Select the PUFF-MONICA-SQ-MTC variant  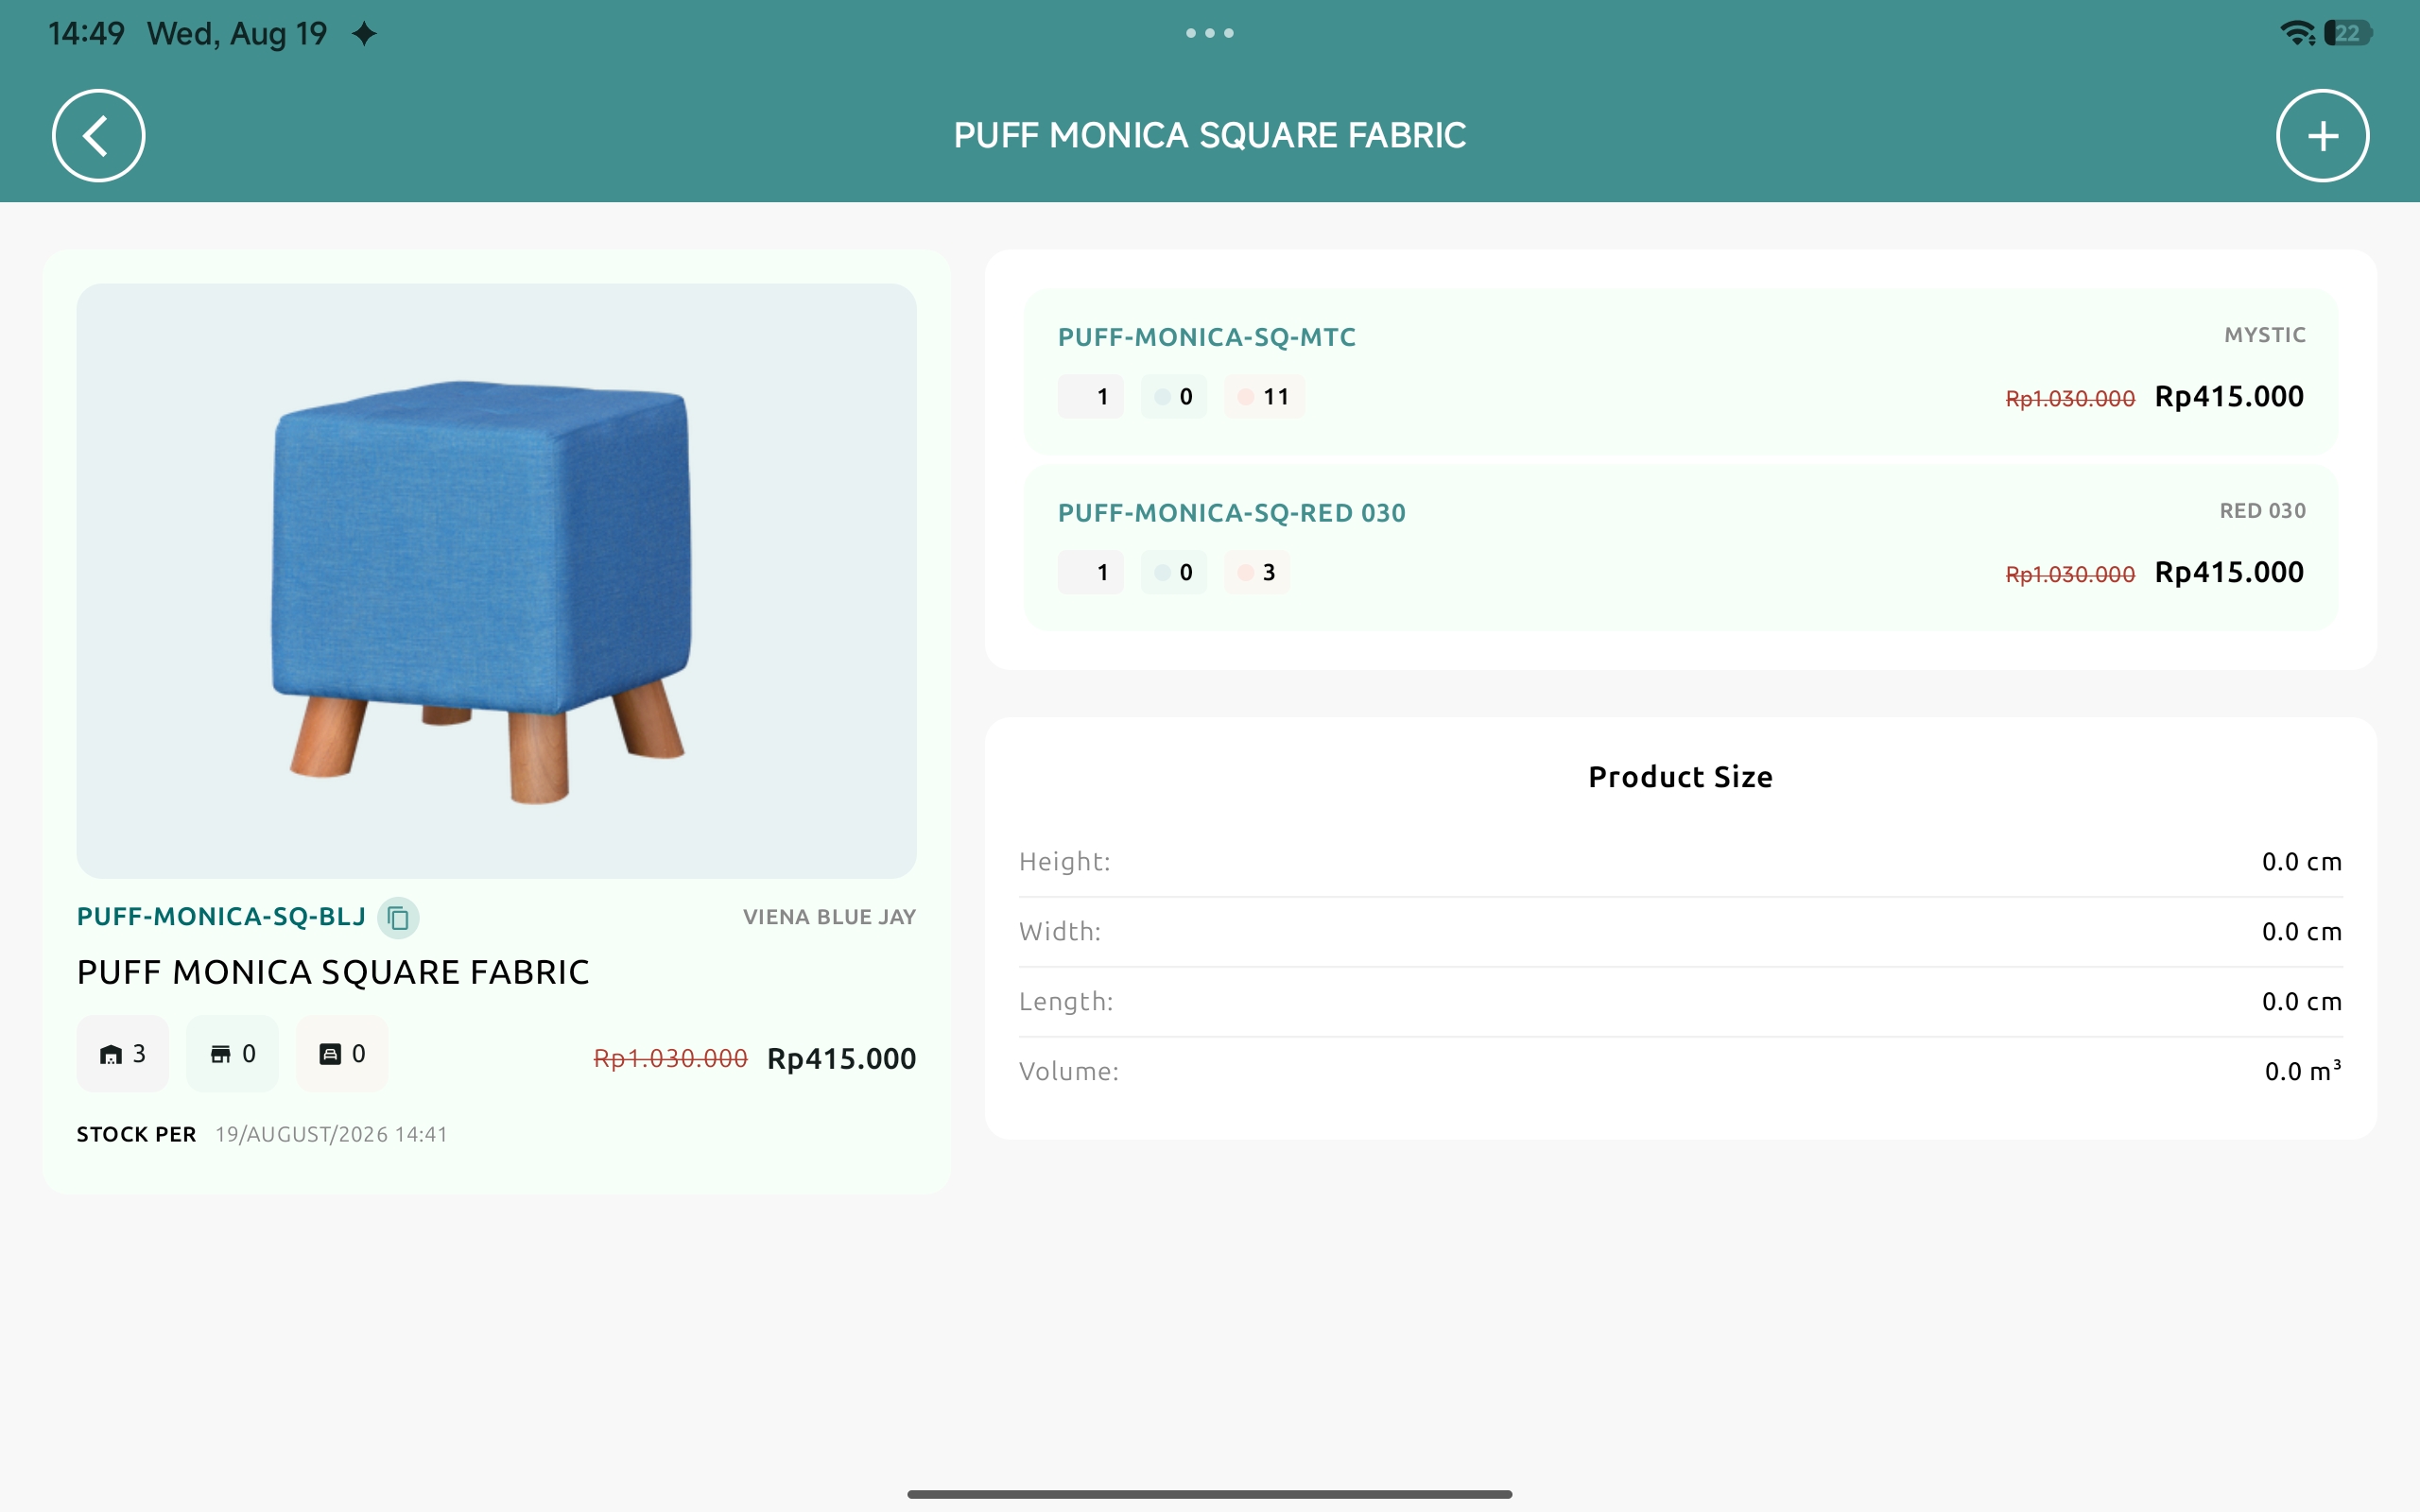point(1680,371)
